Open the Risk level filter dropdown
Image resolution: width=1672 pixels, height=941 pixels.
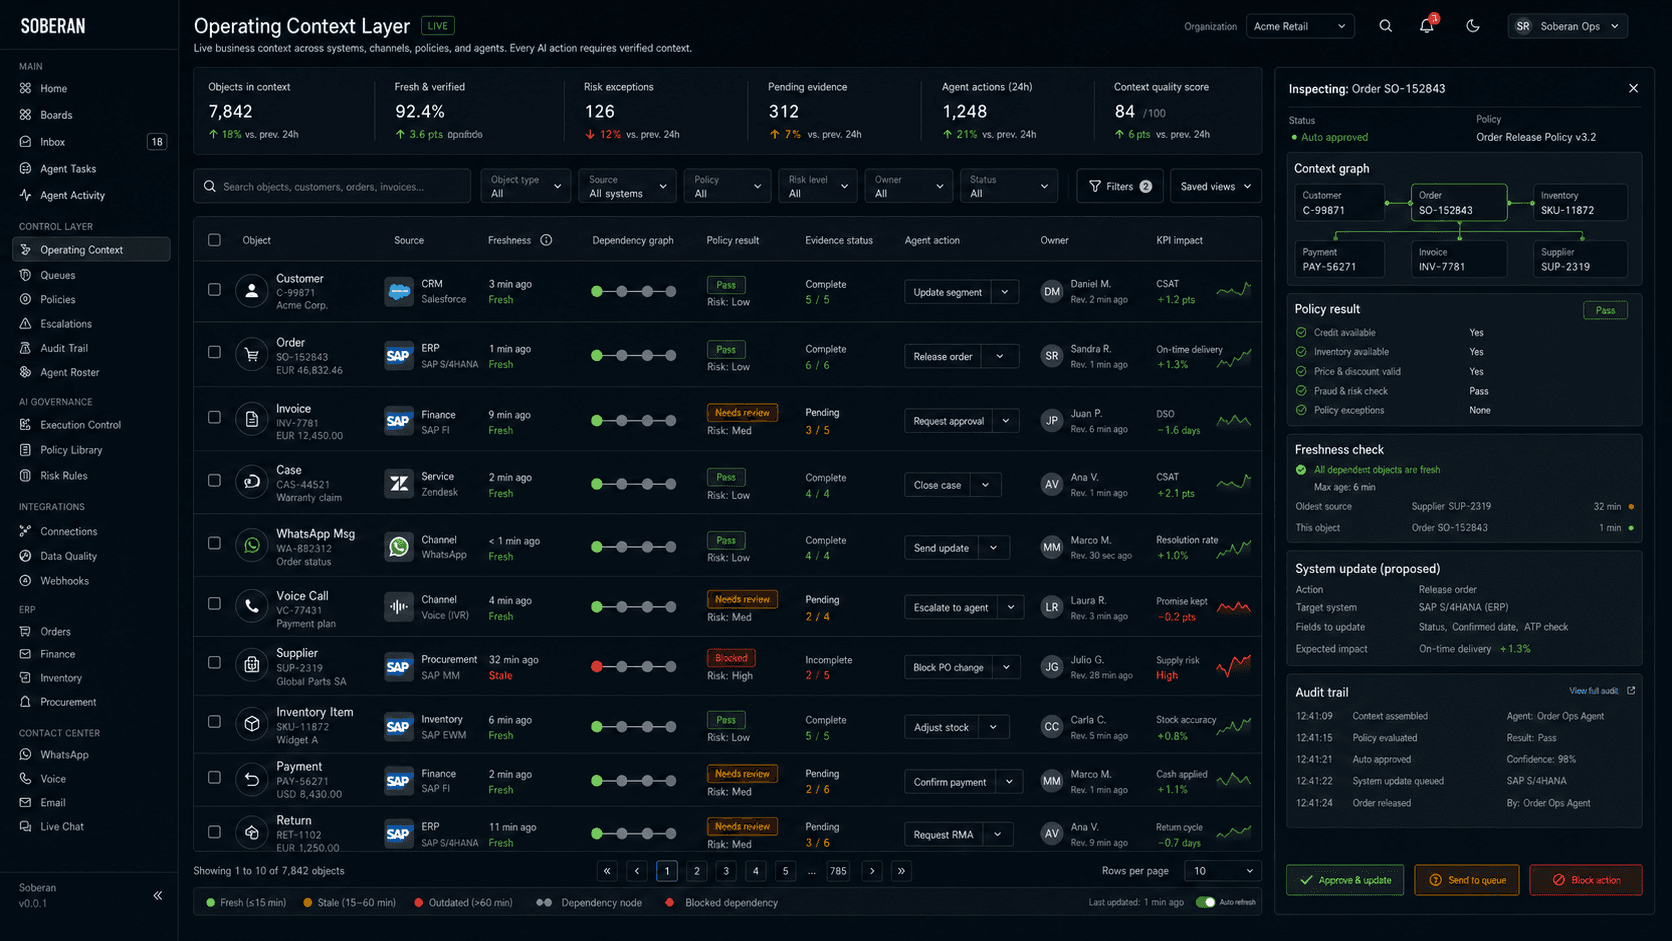[x=817, y=187]
